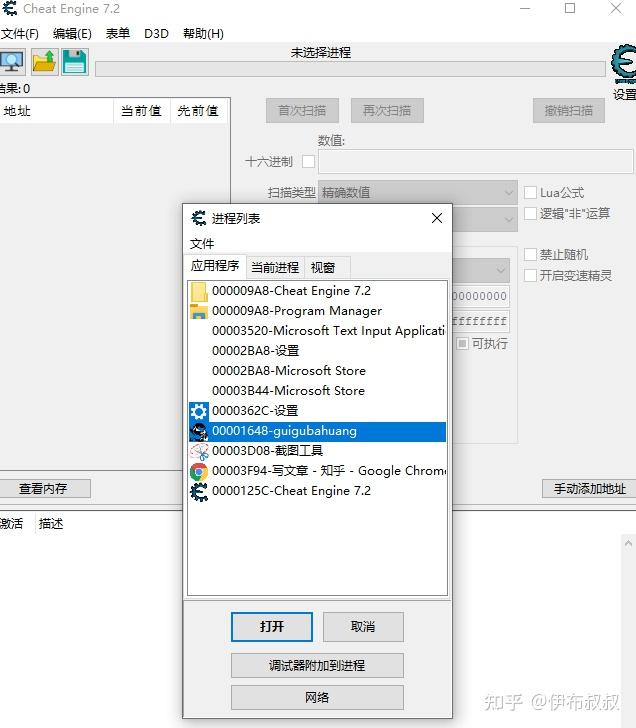Click the 查看内存 button
This screenshot has height=728, width=636.
point(43,488)
